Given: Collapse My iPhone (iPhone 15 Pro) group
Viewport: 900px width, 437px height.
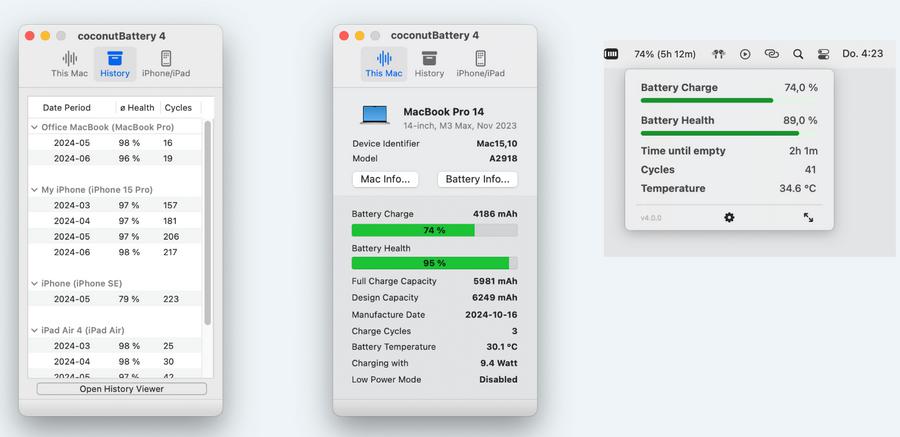Looking at the screenshot, I should (x=33, y=190).
